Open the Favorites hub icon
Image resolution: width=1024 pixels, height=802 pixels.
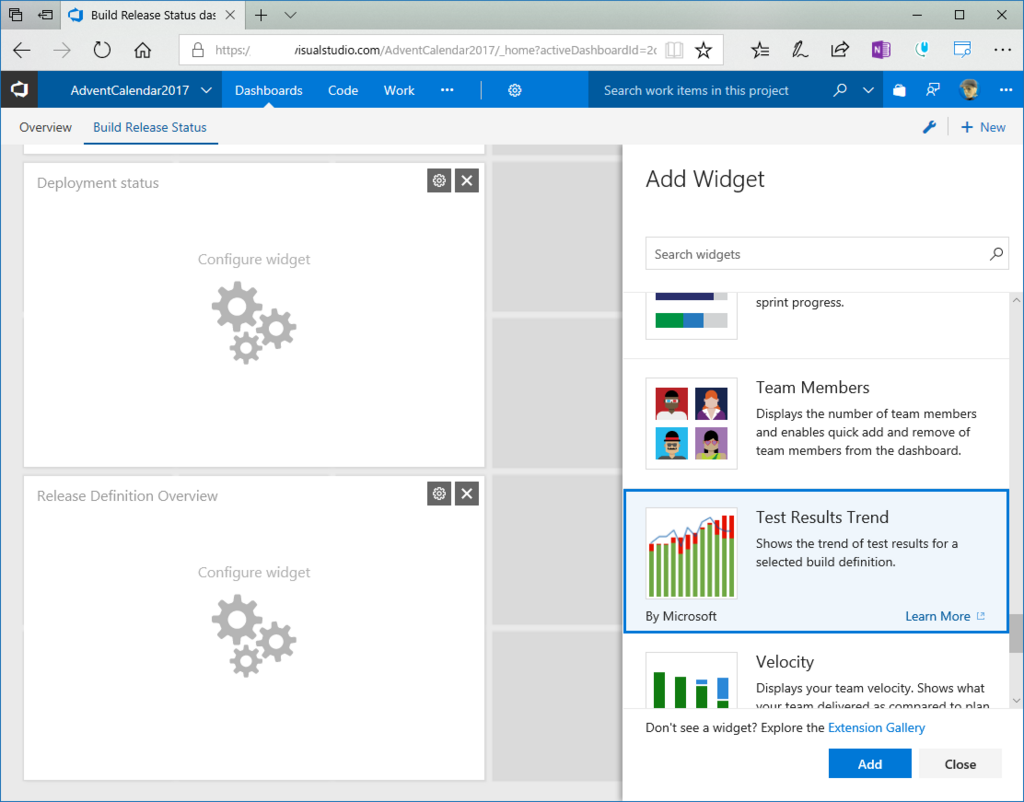point(760,50)
